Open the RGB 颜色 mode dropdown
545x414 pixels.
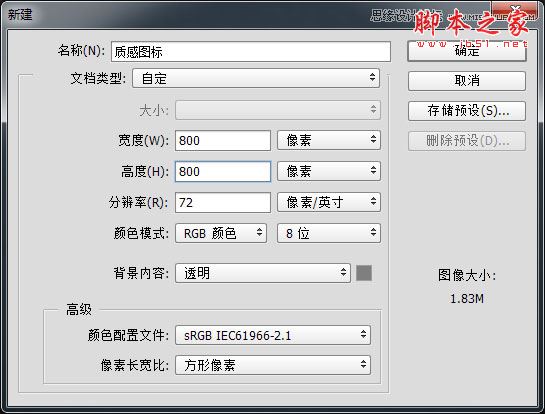221,233
